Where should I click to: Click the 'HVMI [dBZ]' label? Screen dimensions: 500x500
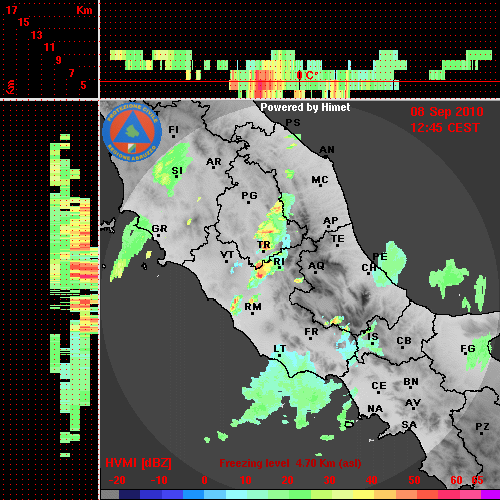[x=138, y=463]
